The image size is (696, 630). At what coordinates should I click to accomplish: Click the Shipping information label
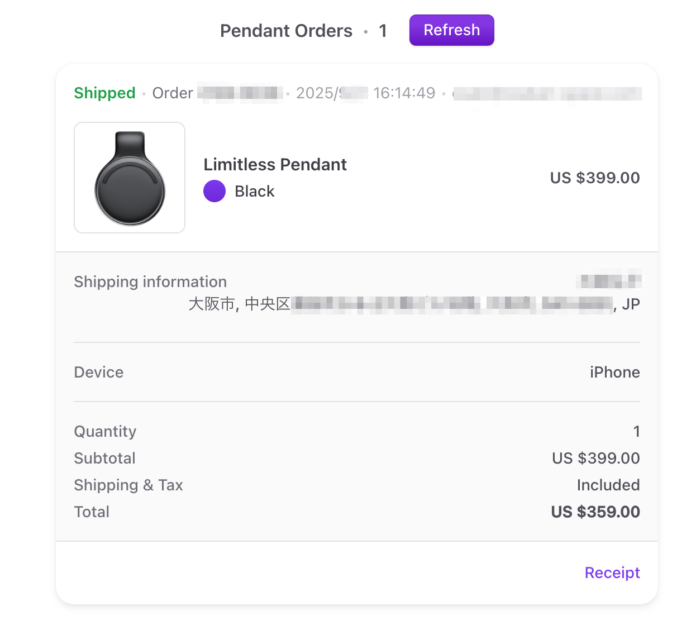click(150, 282)
